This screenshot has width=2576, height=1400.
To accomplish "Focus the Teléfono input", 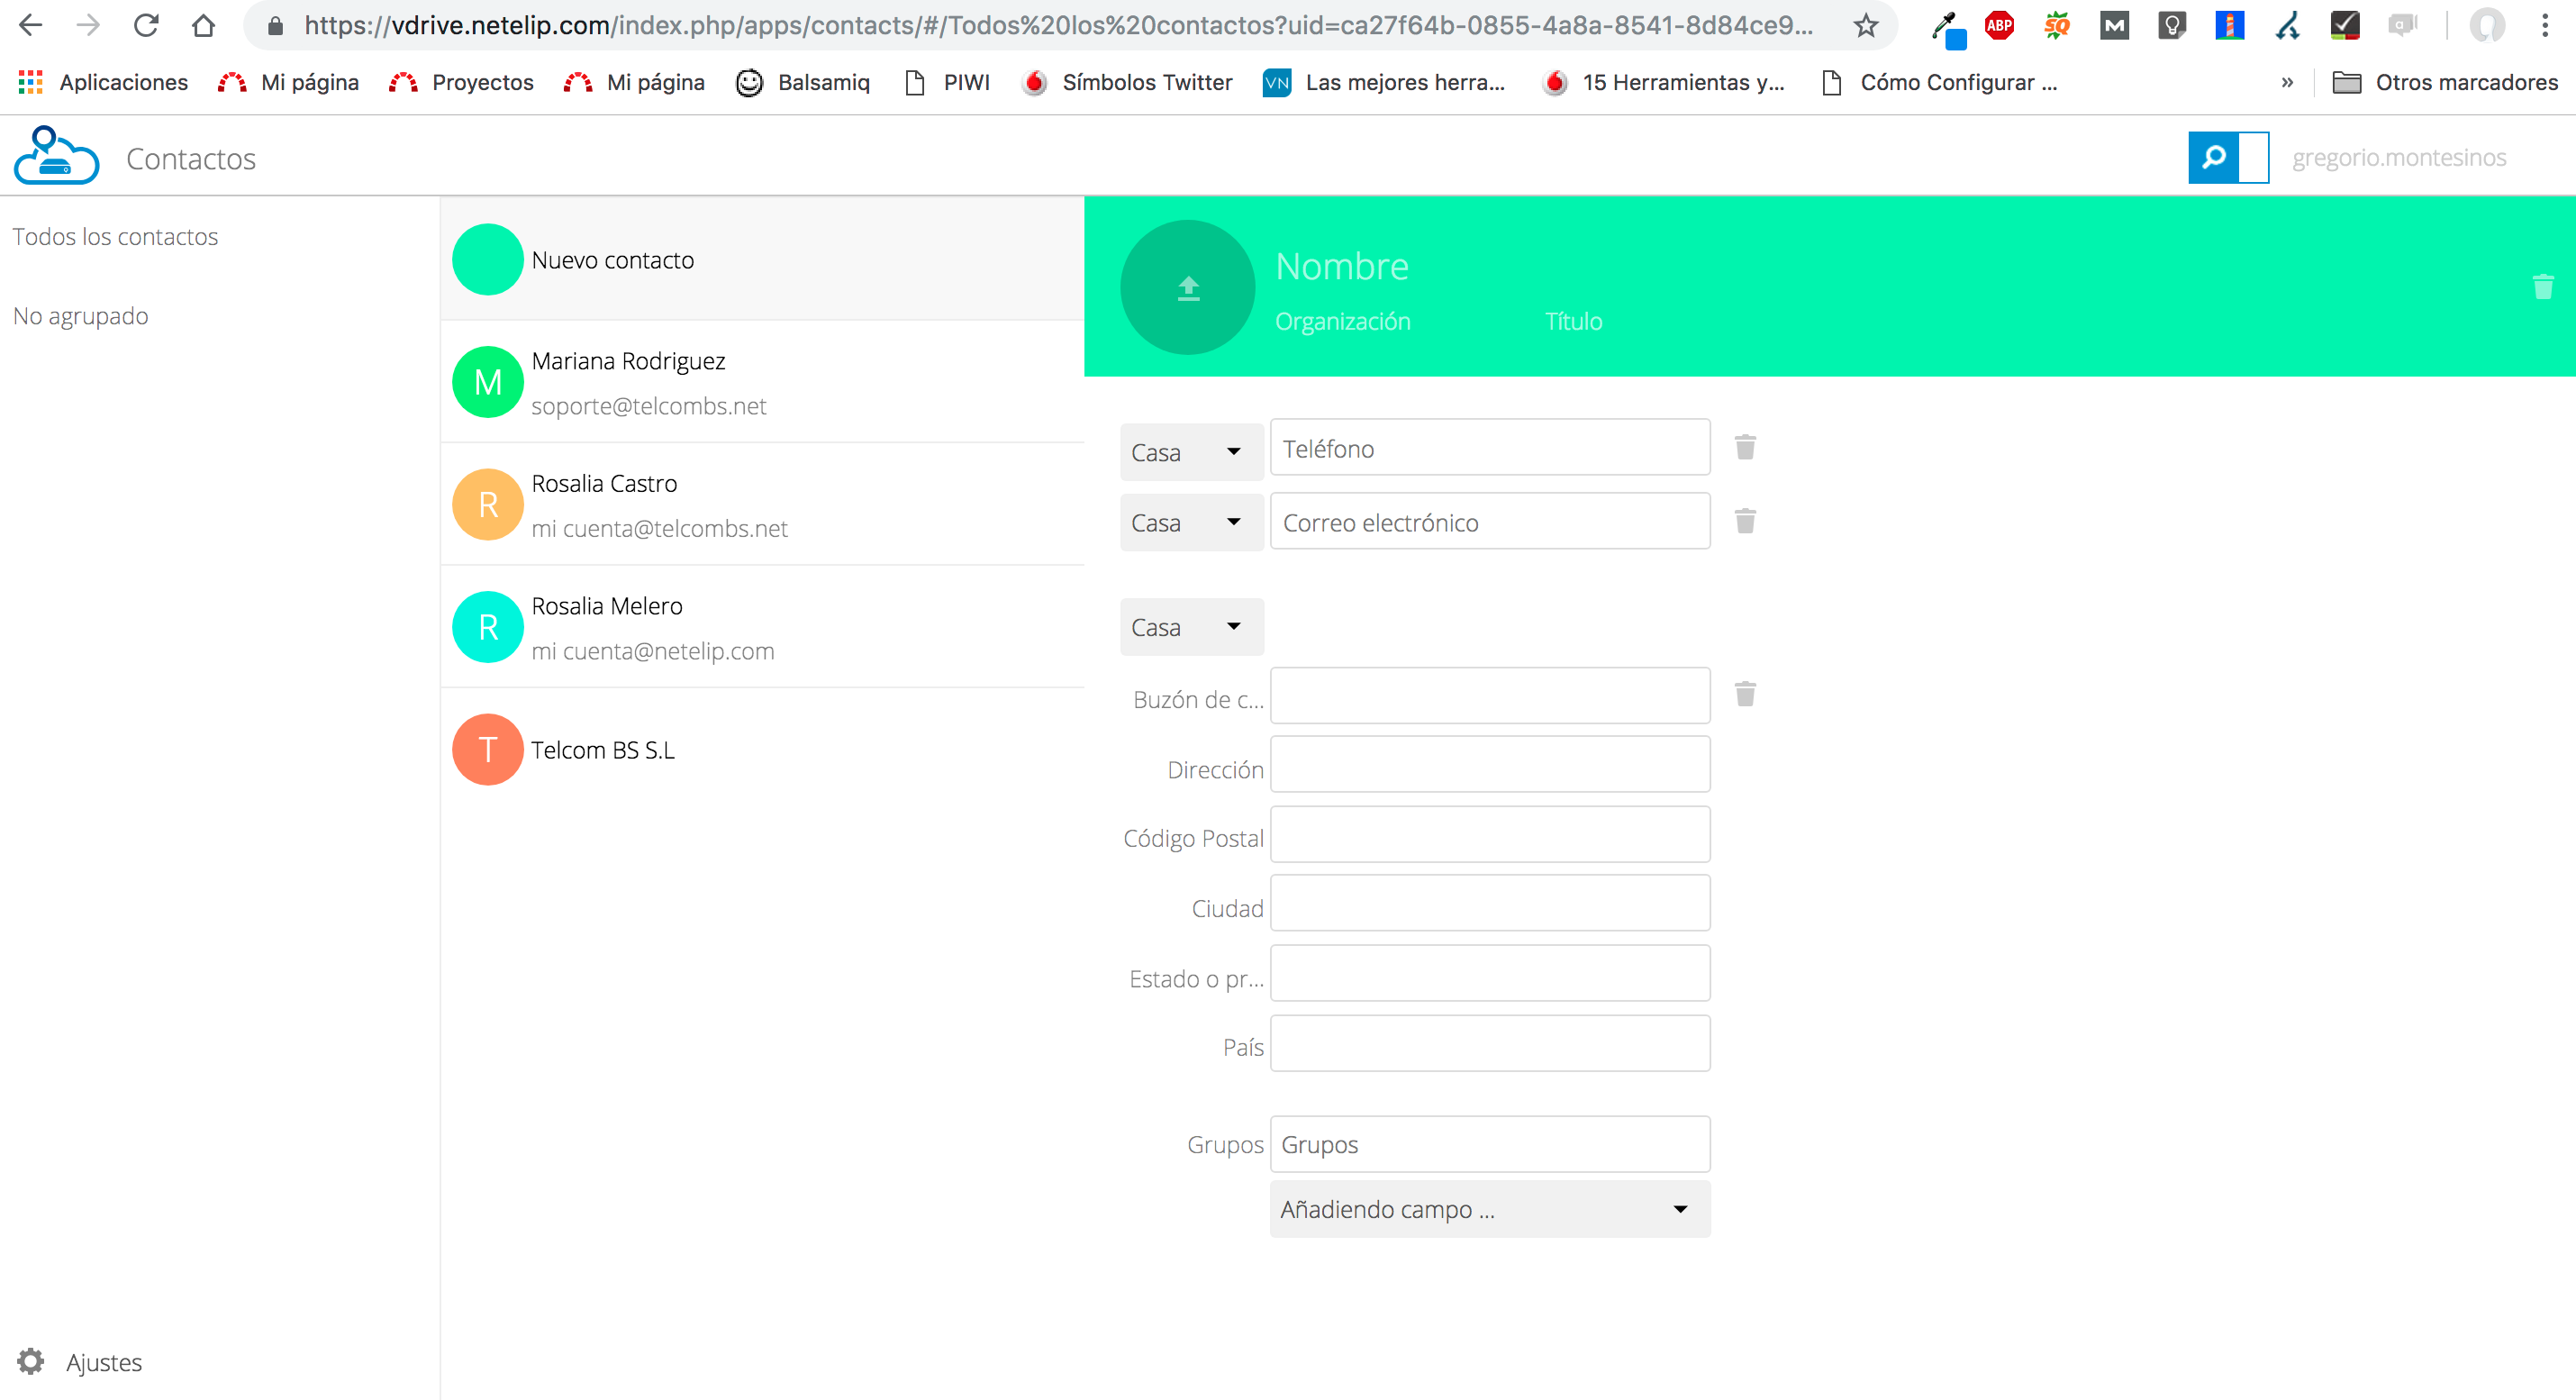I will 1490,448.
